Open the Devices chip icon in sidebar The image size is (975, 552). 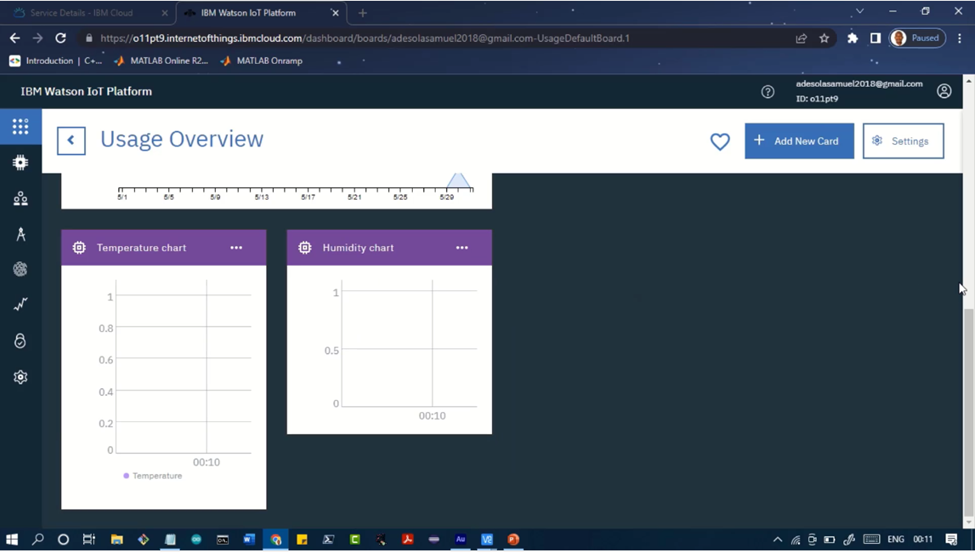21,162
